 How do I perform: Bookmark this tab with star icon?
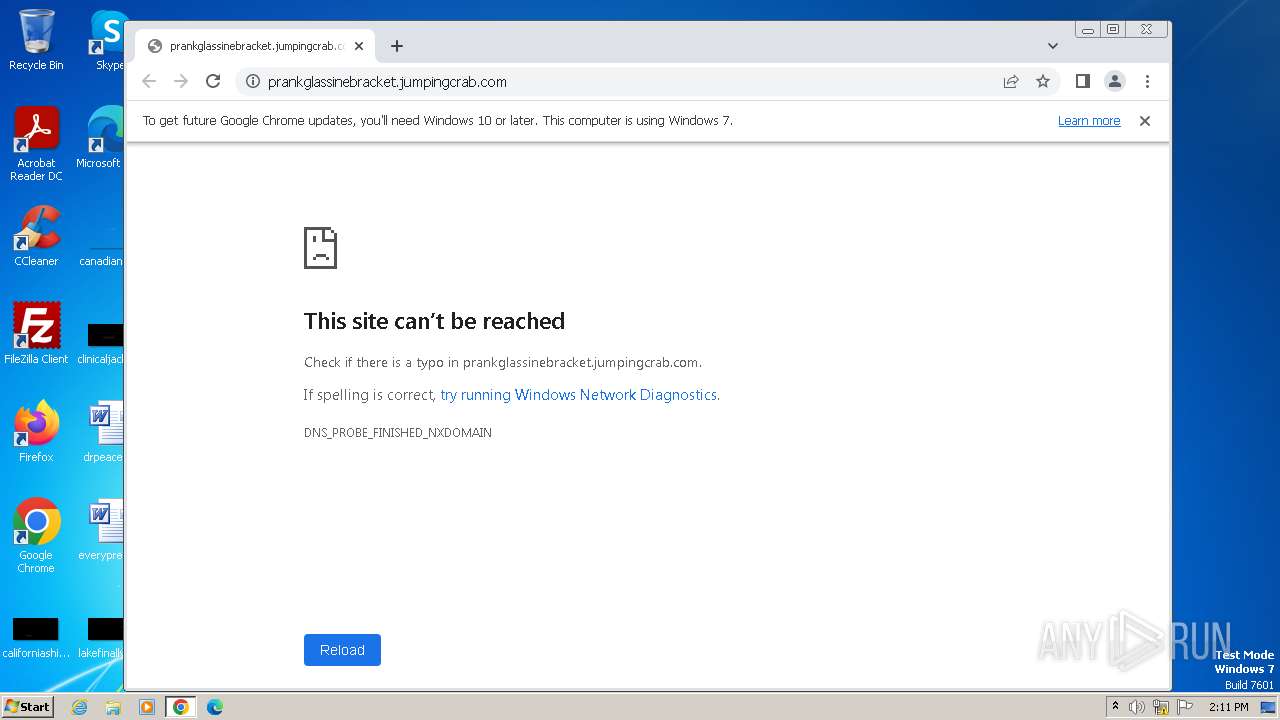pos(1043,82)
